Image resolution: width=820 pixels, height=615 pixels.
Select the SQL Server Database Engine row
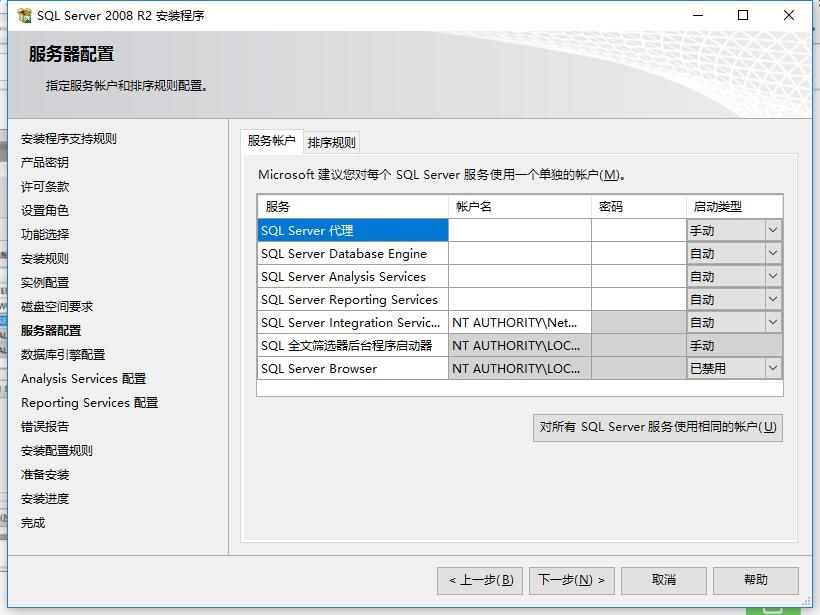click(353, 253)
